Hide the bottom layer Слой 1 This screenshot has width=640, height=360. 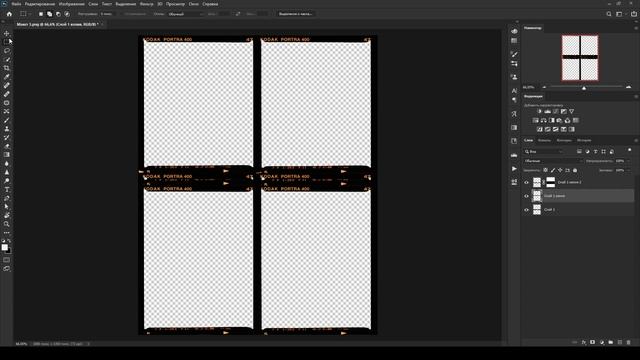526,210
